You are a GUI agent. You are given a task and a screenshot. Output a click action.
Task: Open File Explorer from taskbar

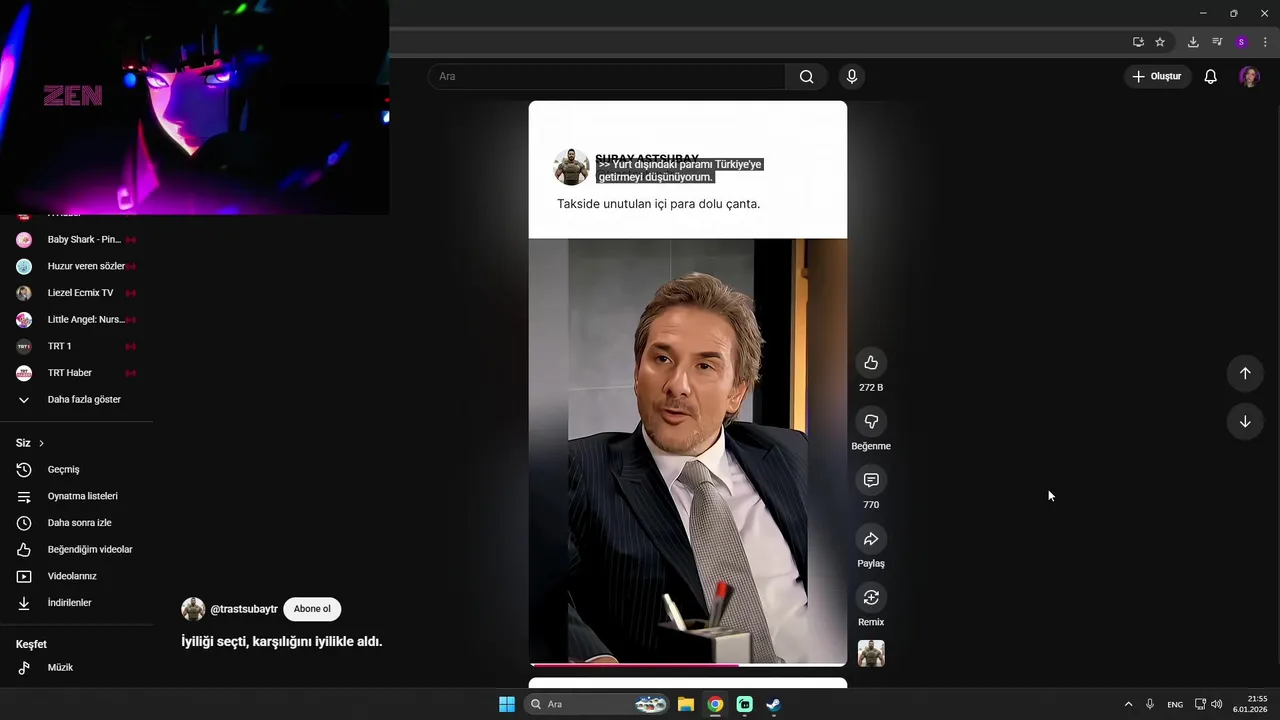[x=686, y=704]
